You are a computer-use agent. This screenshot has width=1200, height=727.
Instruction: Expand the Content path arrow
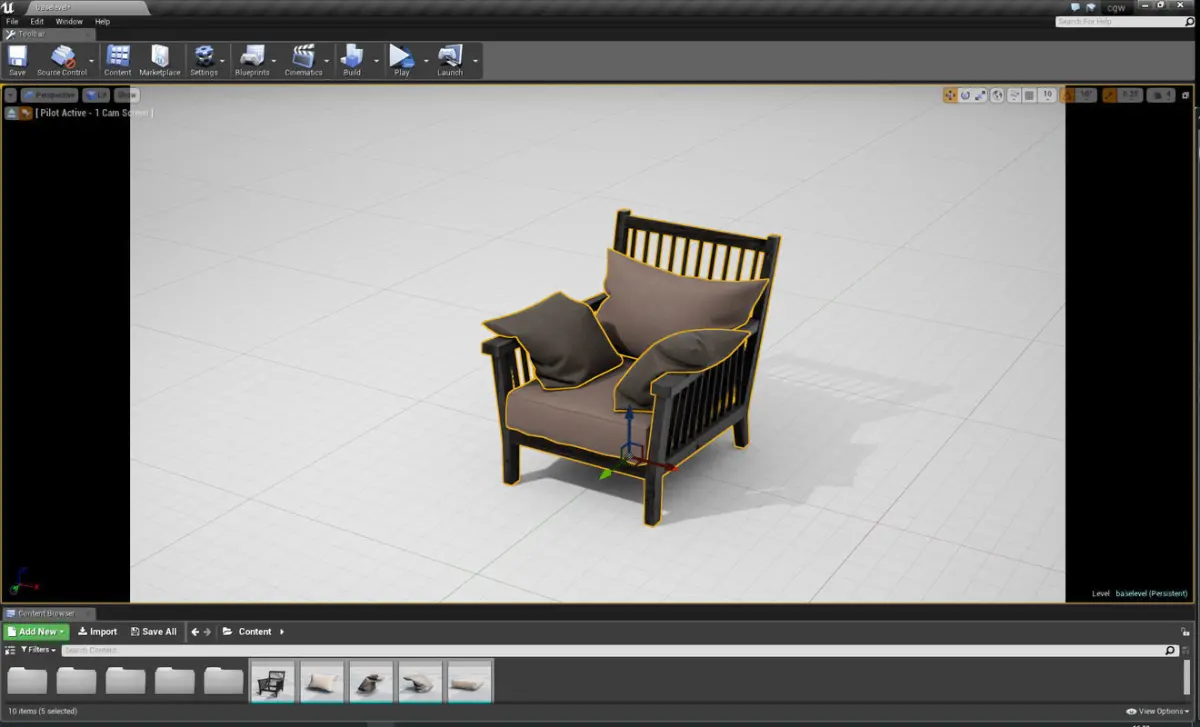click(282, 632)
